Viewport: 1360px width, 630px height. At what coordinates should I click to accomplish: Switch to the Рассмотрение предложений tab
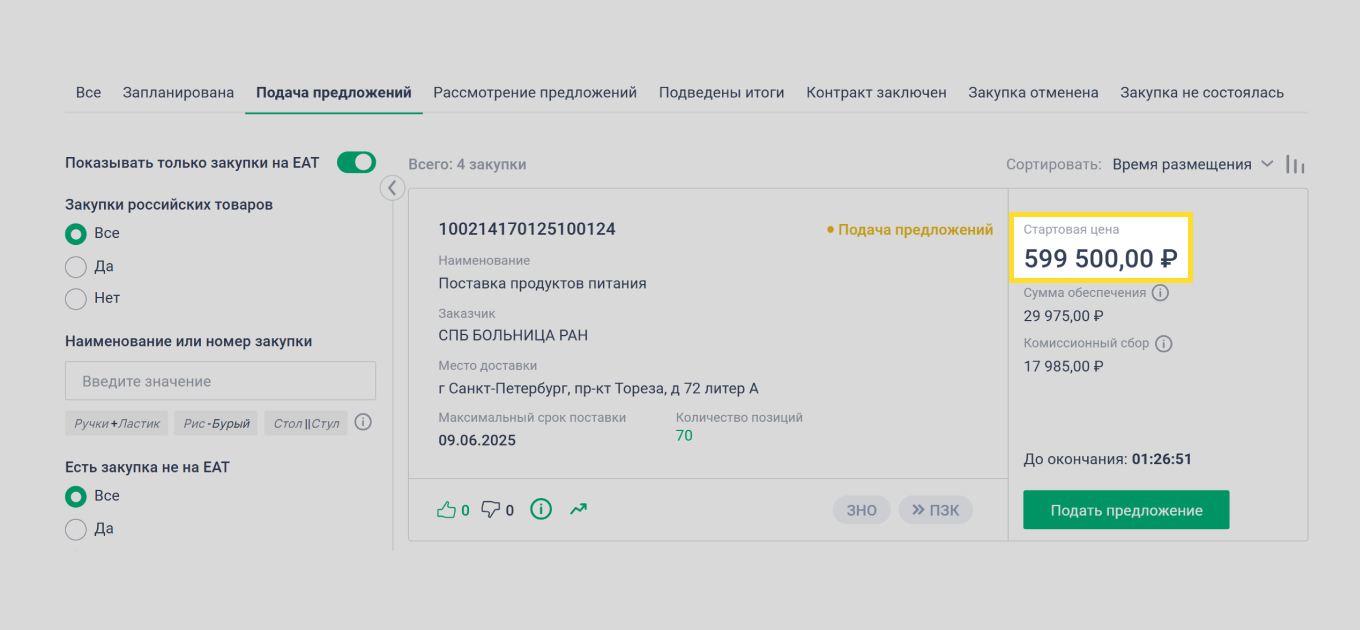[535, 92]
